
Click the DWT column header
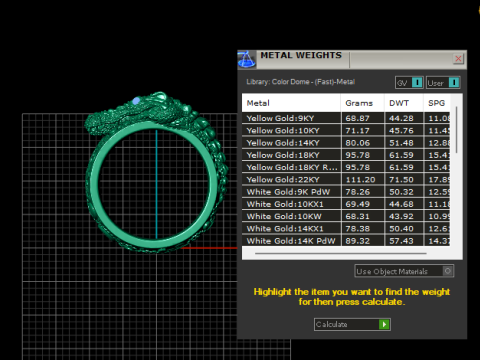click(x=404, y=103)
